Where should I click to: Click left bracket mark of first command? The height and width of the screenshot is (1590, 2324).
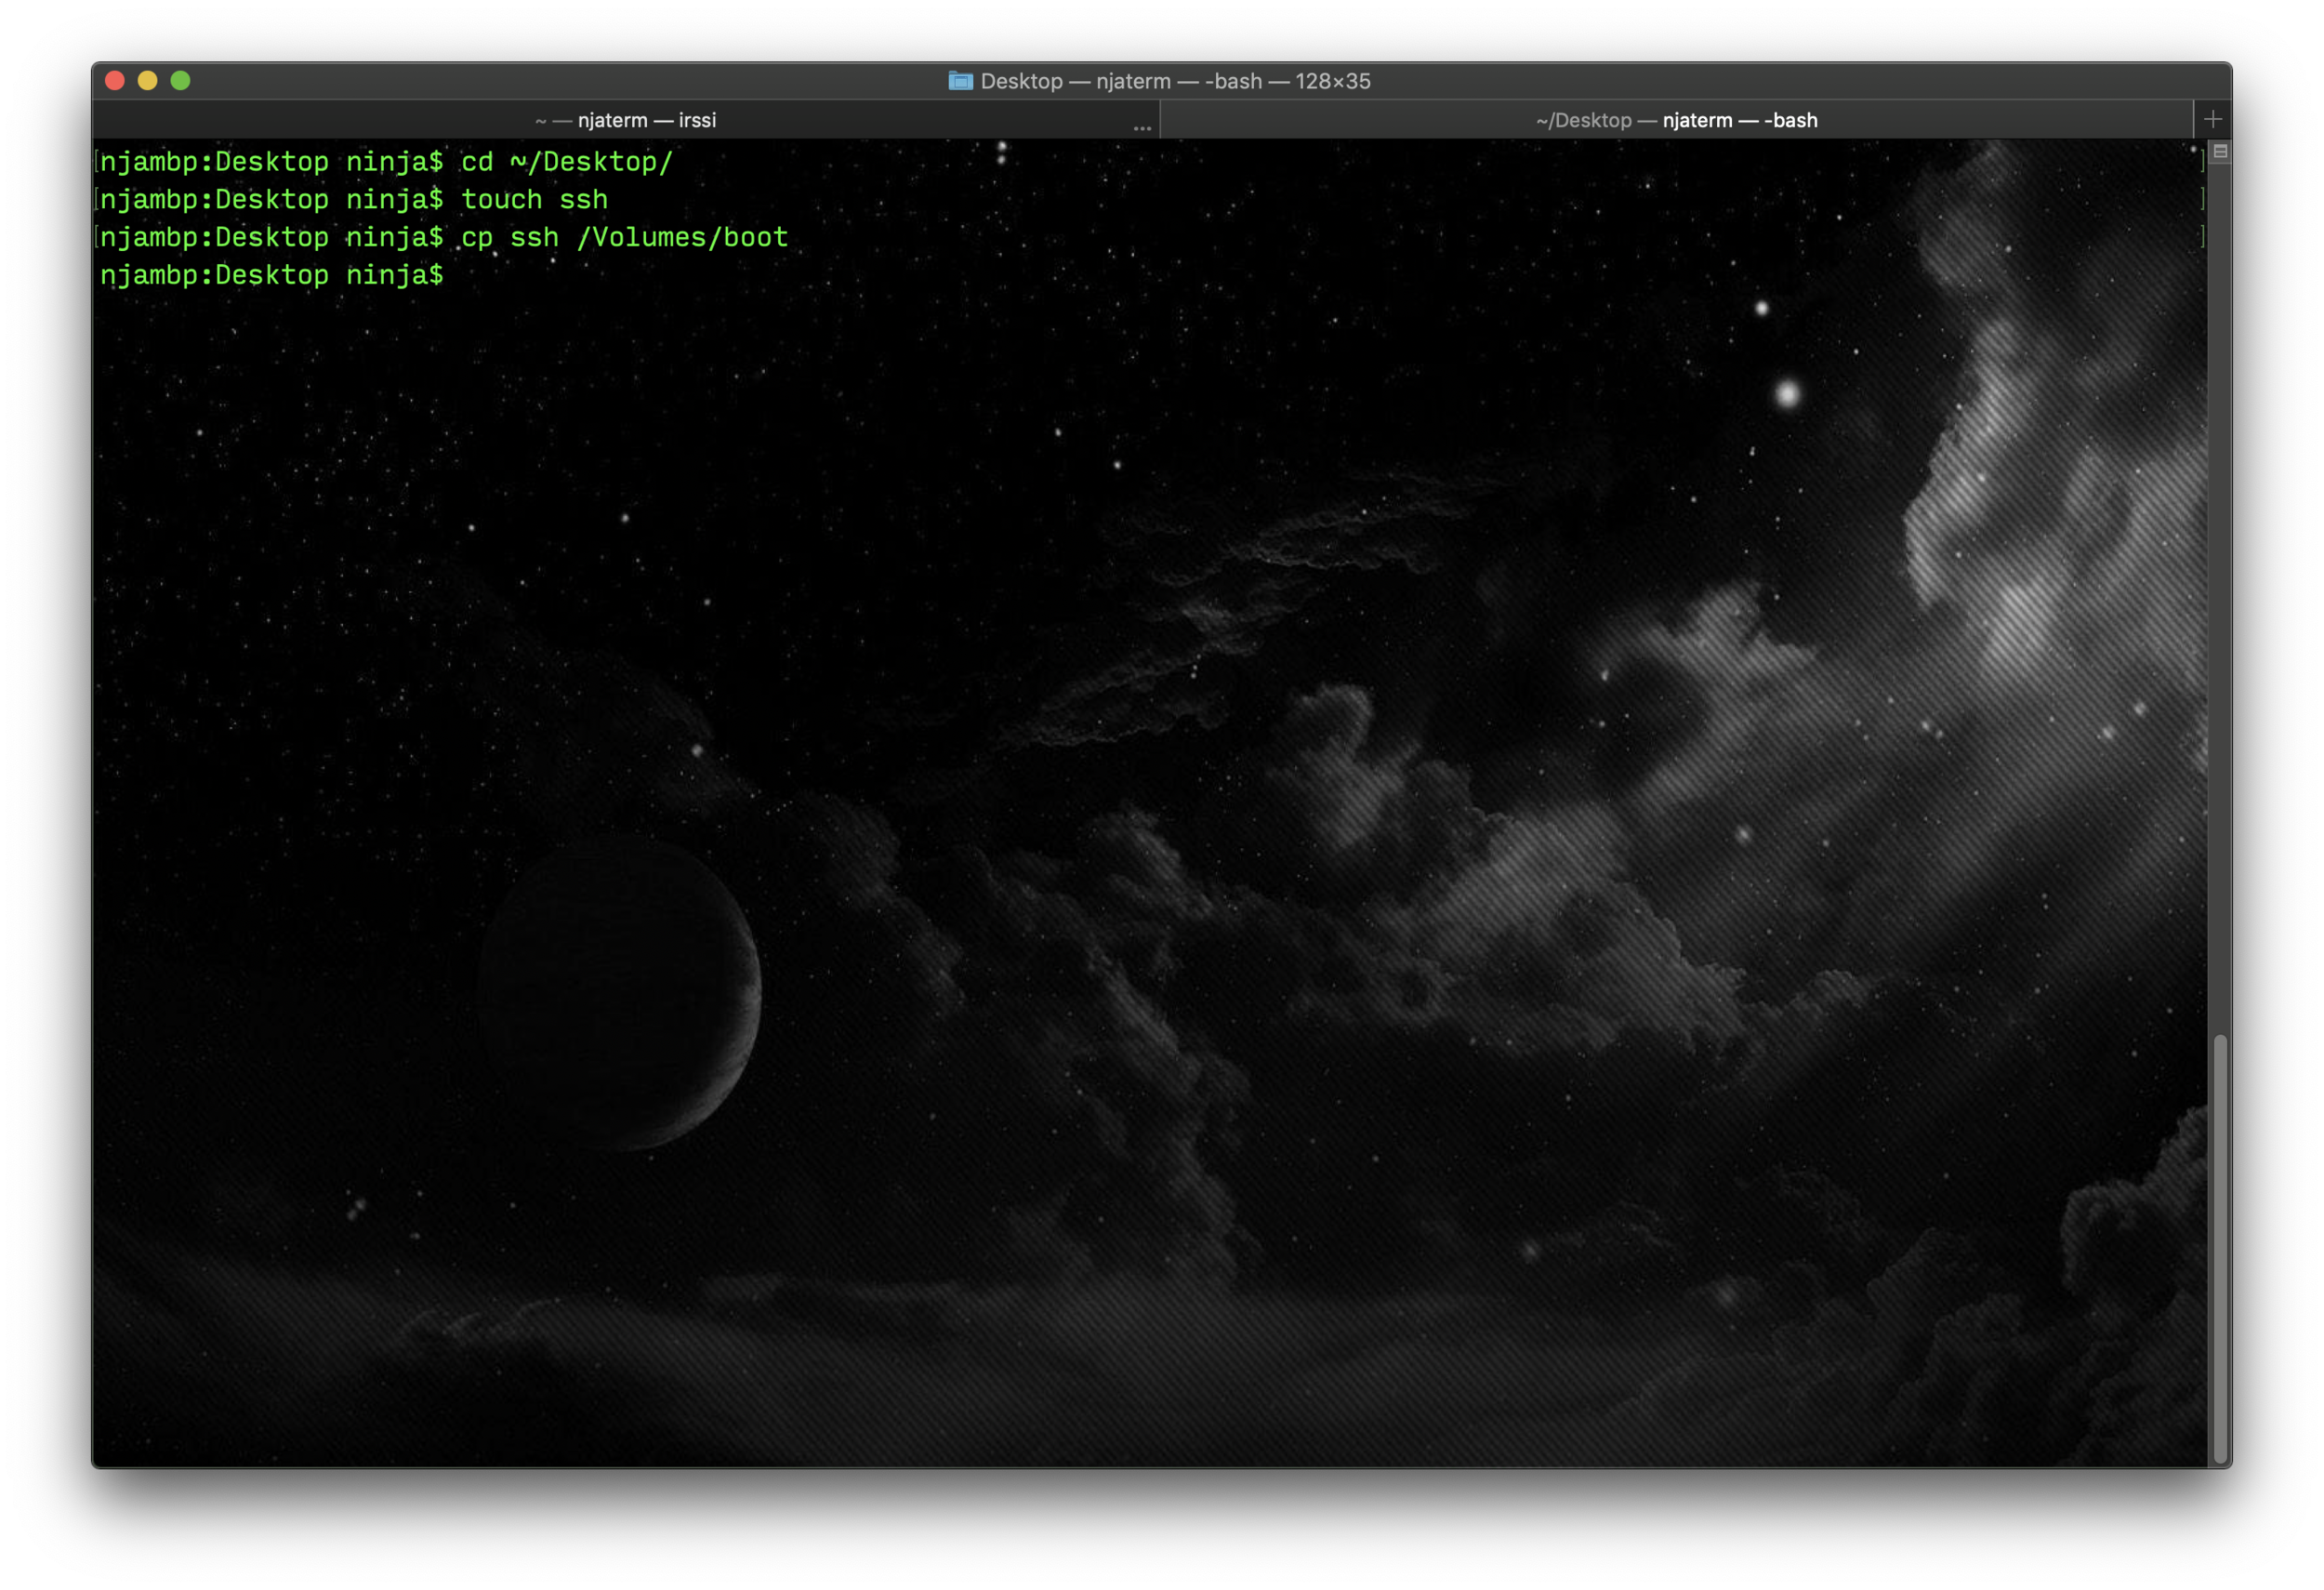pos(96,162)
